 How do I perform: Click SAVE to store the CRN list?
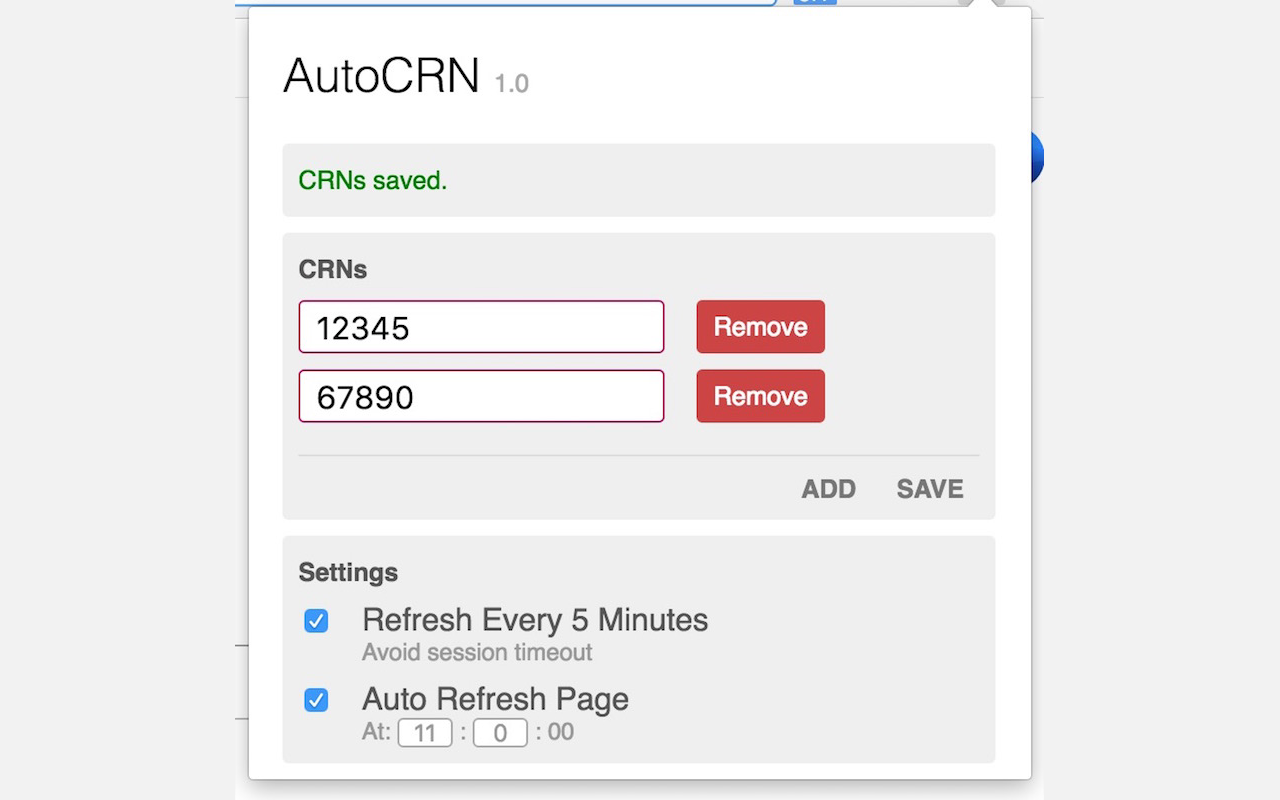[929, 489]
